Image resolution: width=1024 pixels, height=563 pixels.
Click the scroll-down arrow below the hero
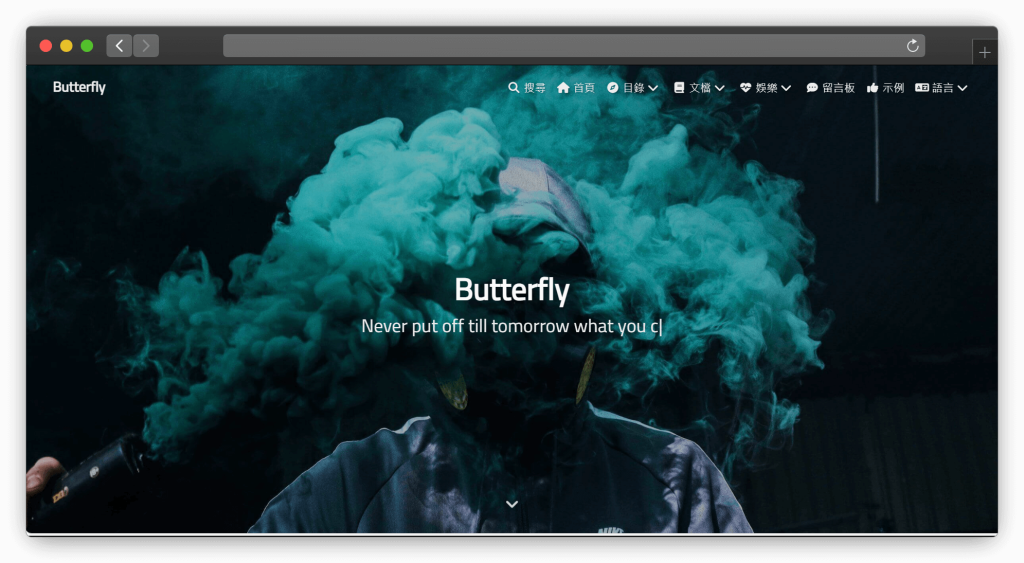(x=512, y=504)
